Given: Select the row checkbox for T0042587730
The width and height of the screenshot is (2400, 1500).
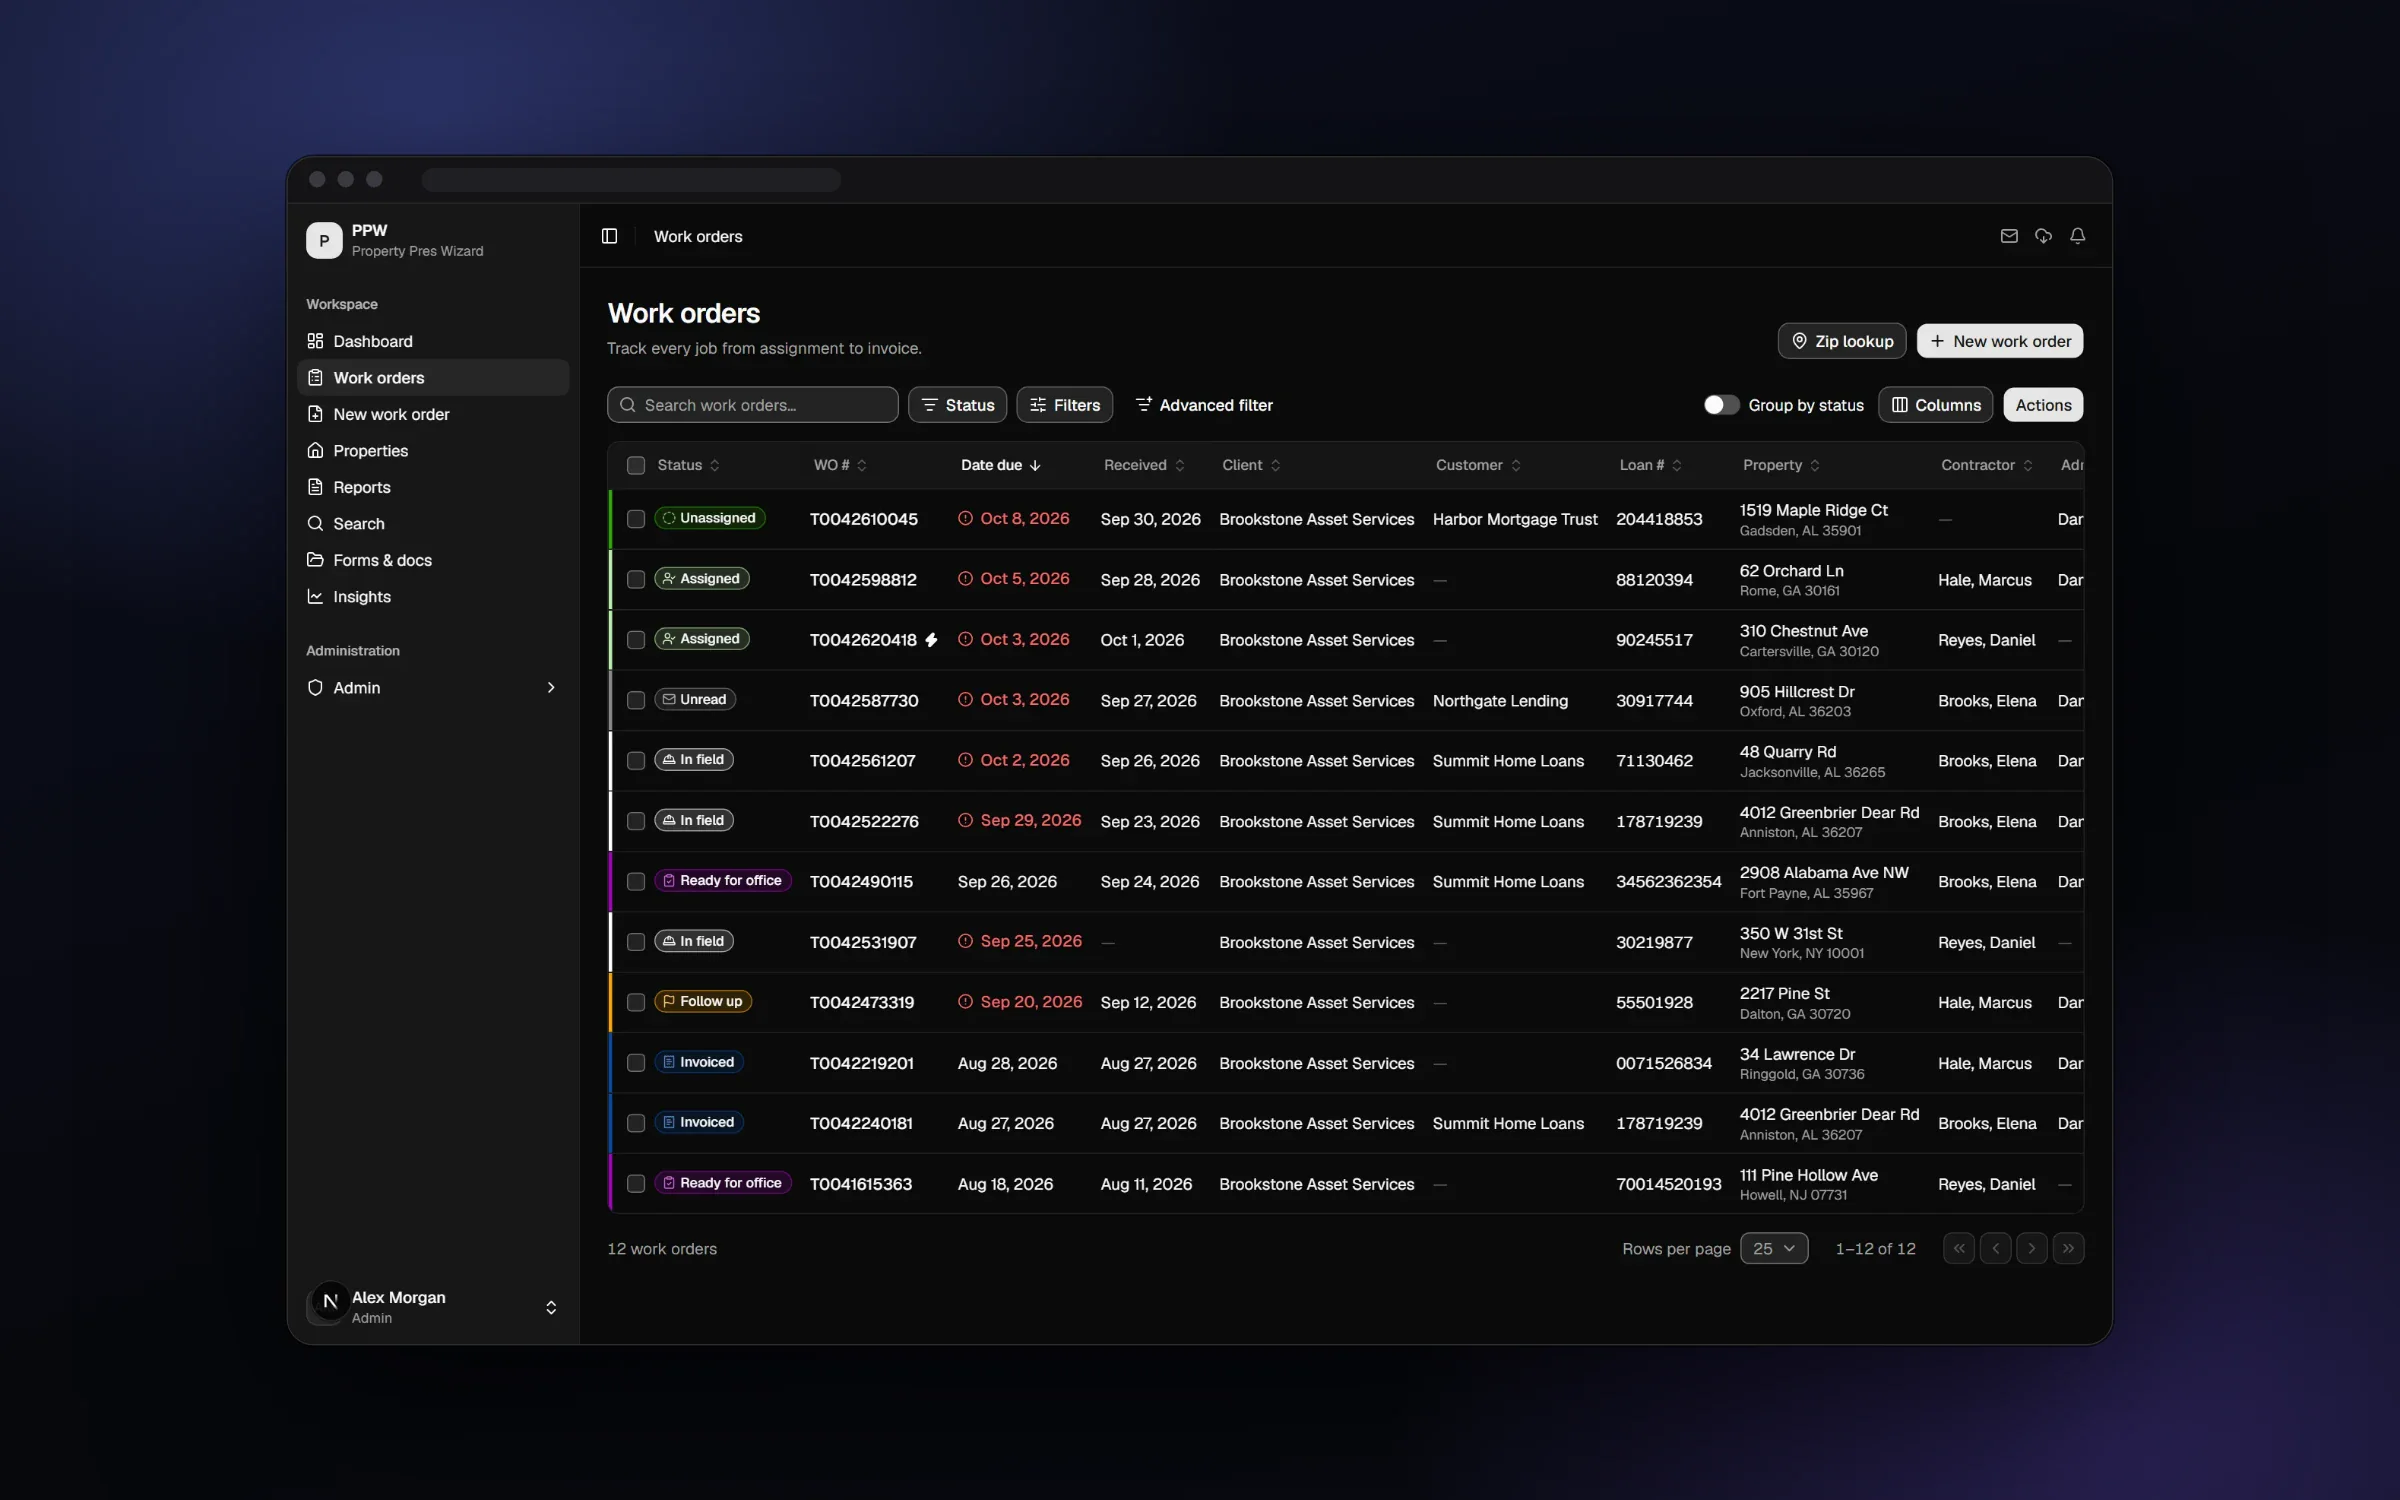Looking at the screenshot, I should (x=636, y=700).
